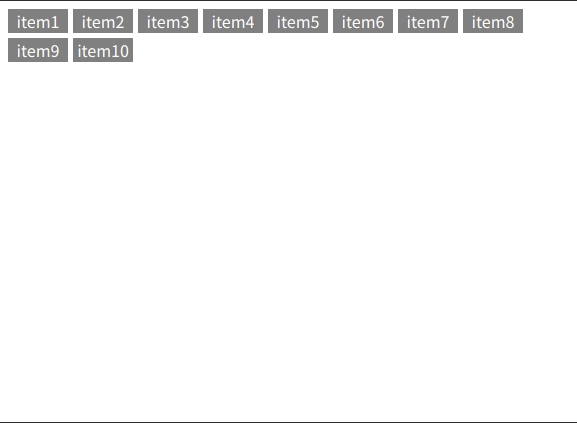Activate the item4 gray tile
Image resolution: width=577 pixels, height=423 pixels.
[x=233, y=21]
